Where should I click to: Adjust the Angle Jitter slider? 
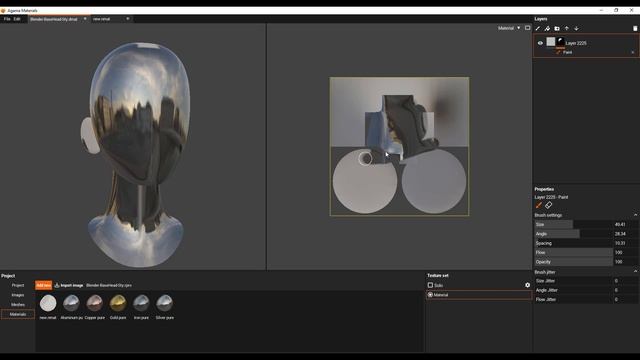[573, 290]
